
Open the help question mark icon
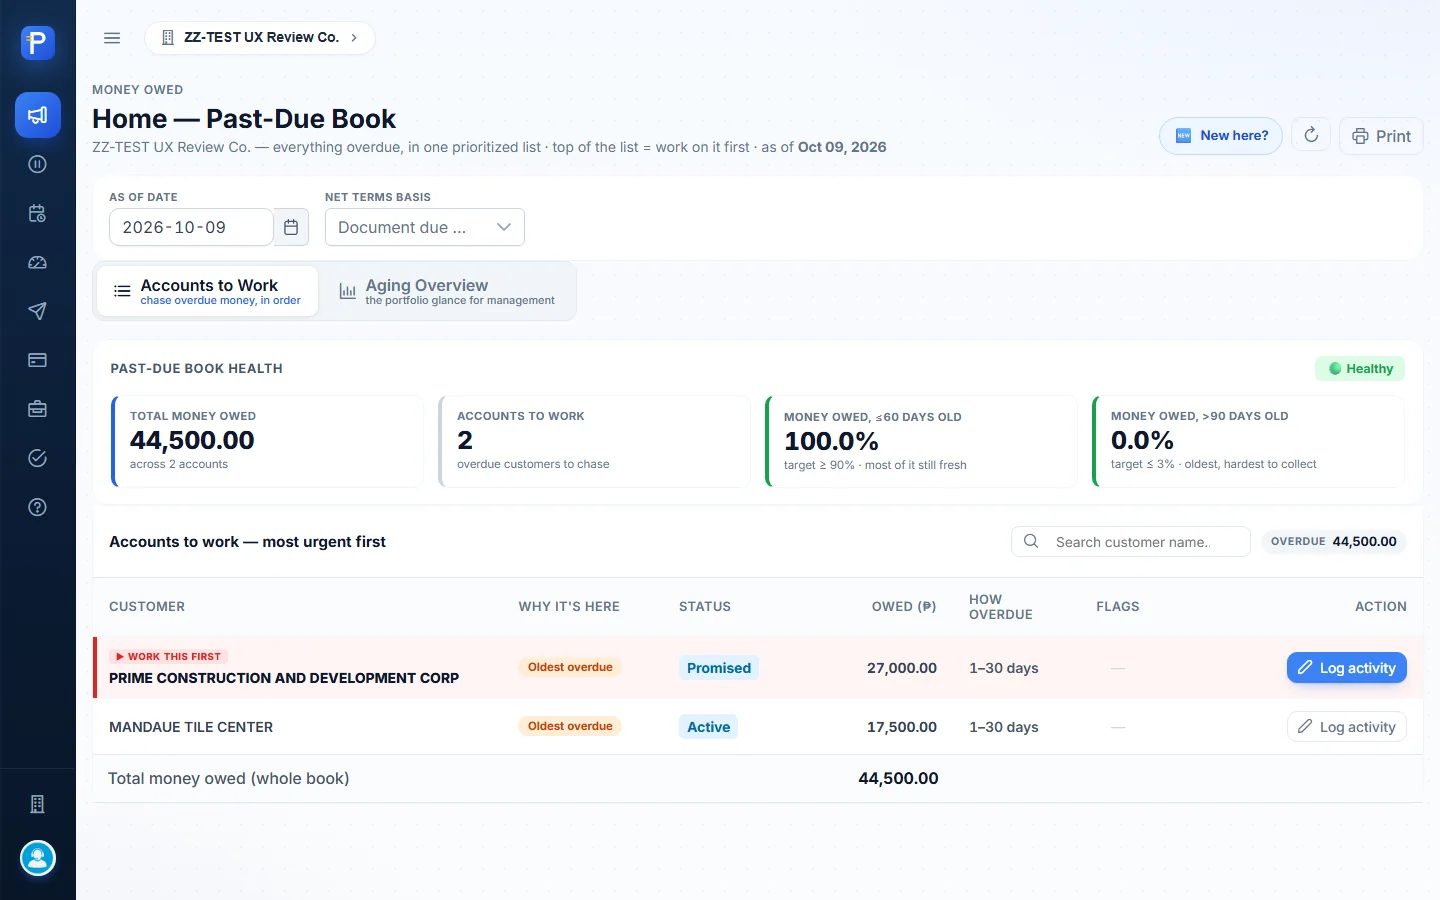[x=38, y=507]
